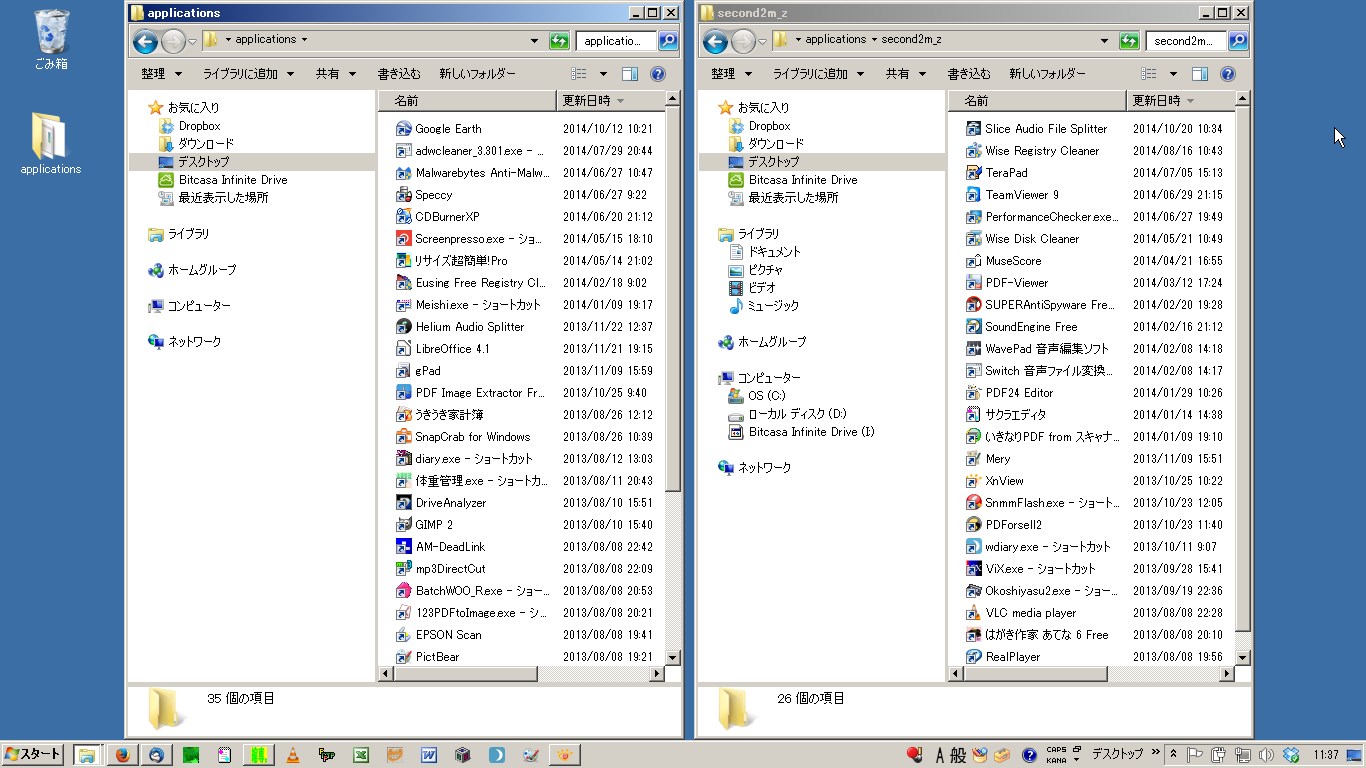The image size is (1366, 768).
Task: Refresh the applications folder view
Action: [x=560, y=41]
